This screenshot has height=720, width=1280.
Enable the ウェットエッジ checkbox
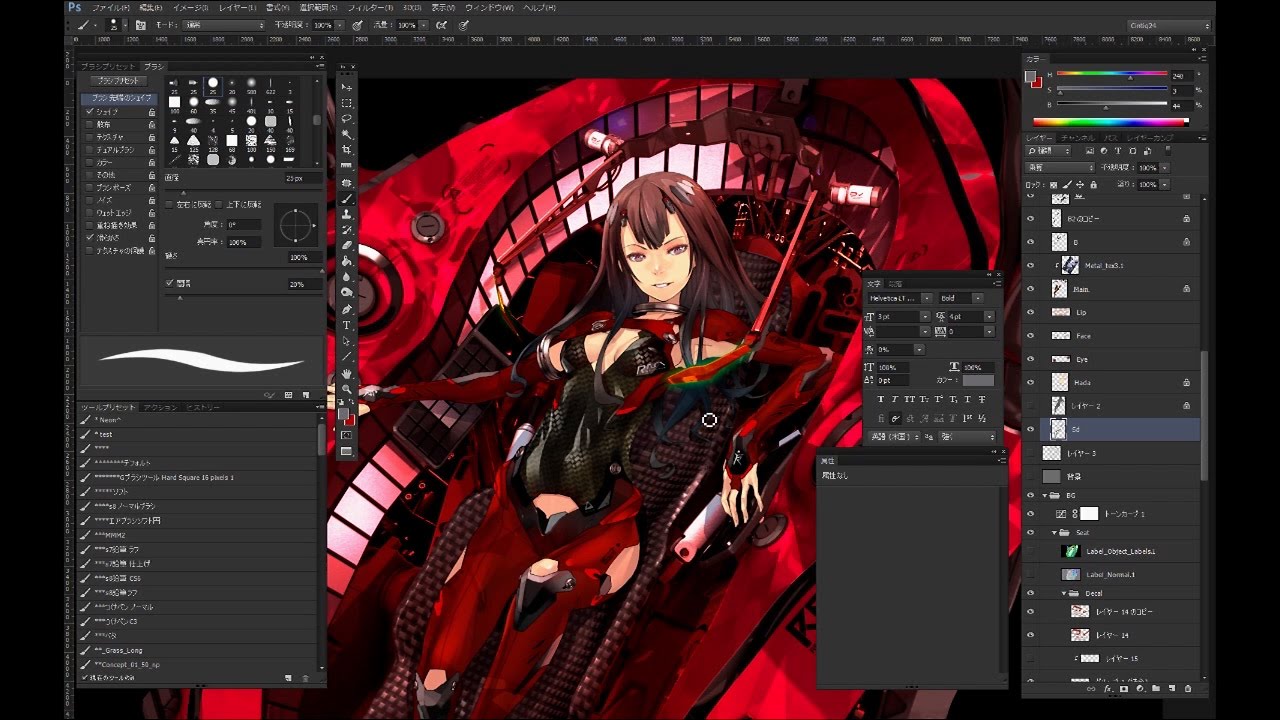pyautogui.click(x=90, y=213)
